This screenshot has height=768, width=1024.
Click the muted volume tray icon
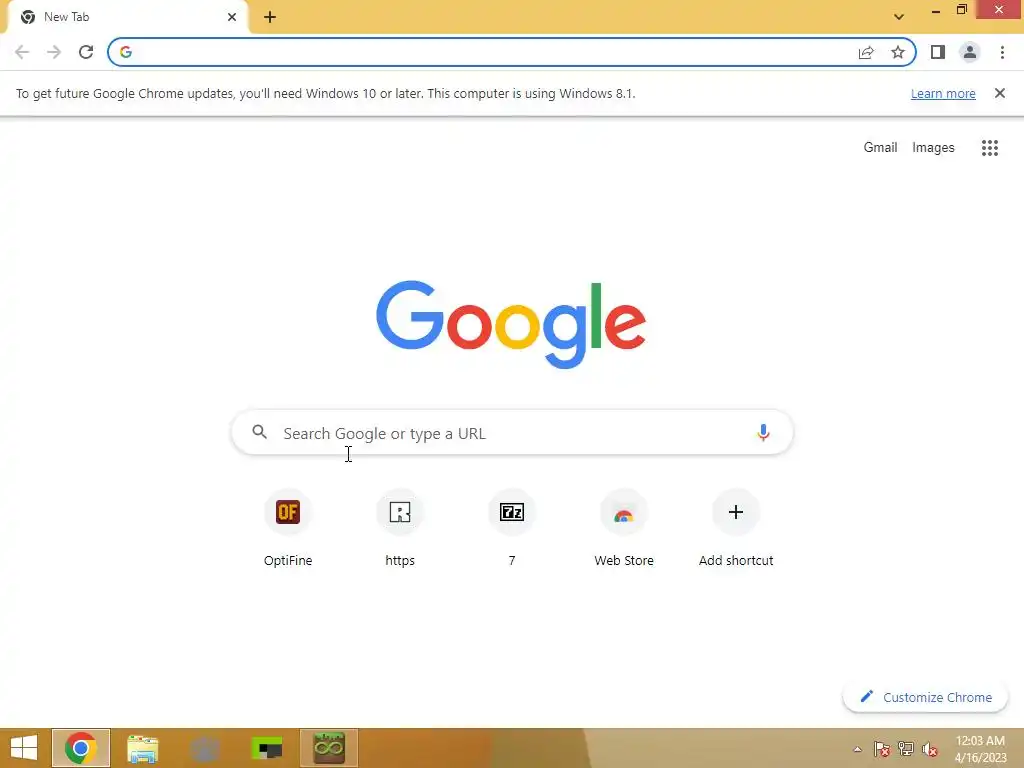coord(930,749)
